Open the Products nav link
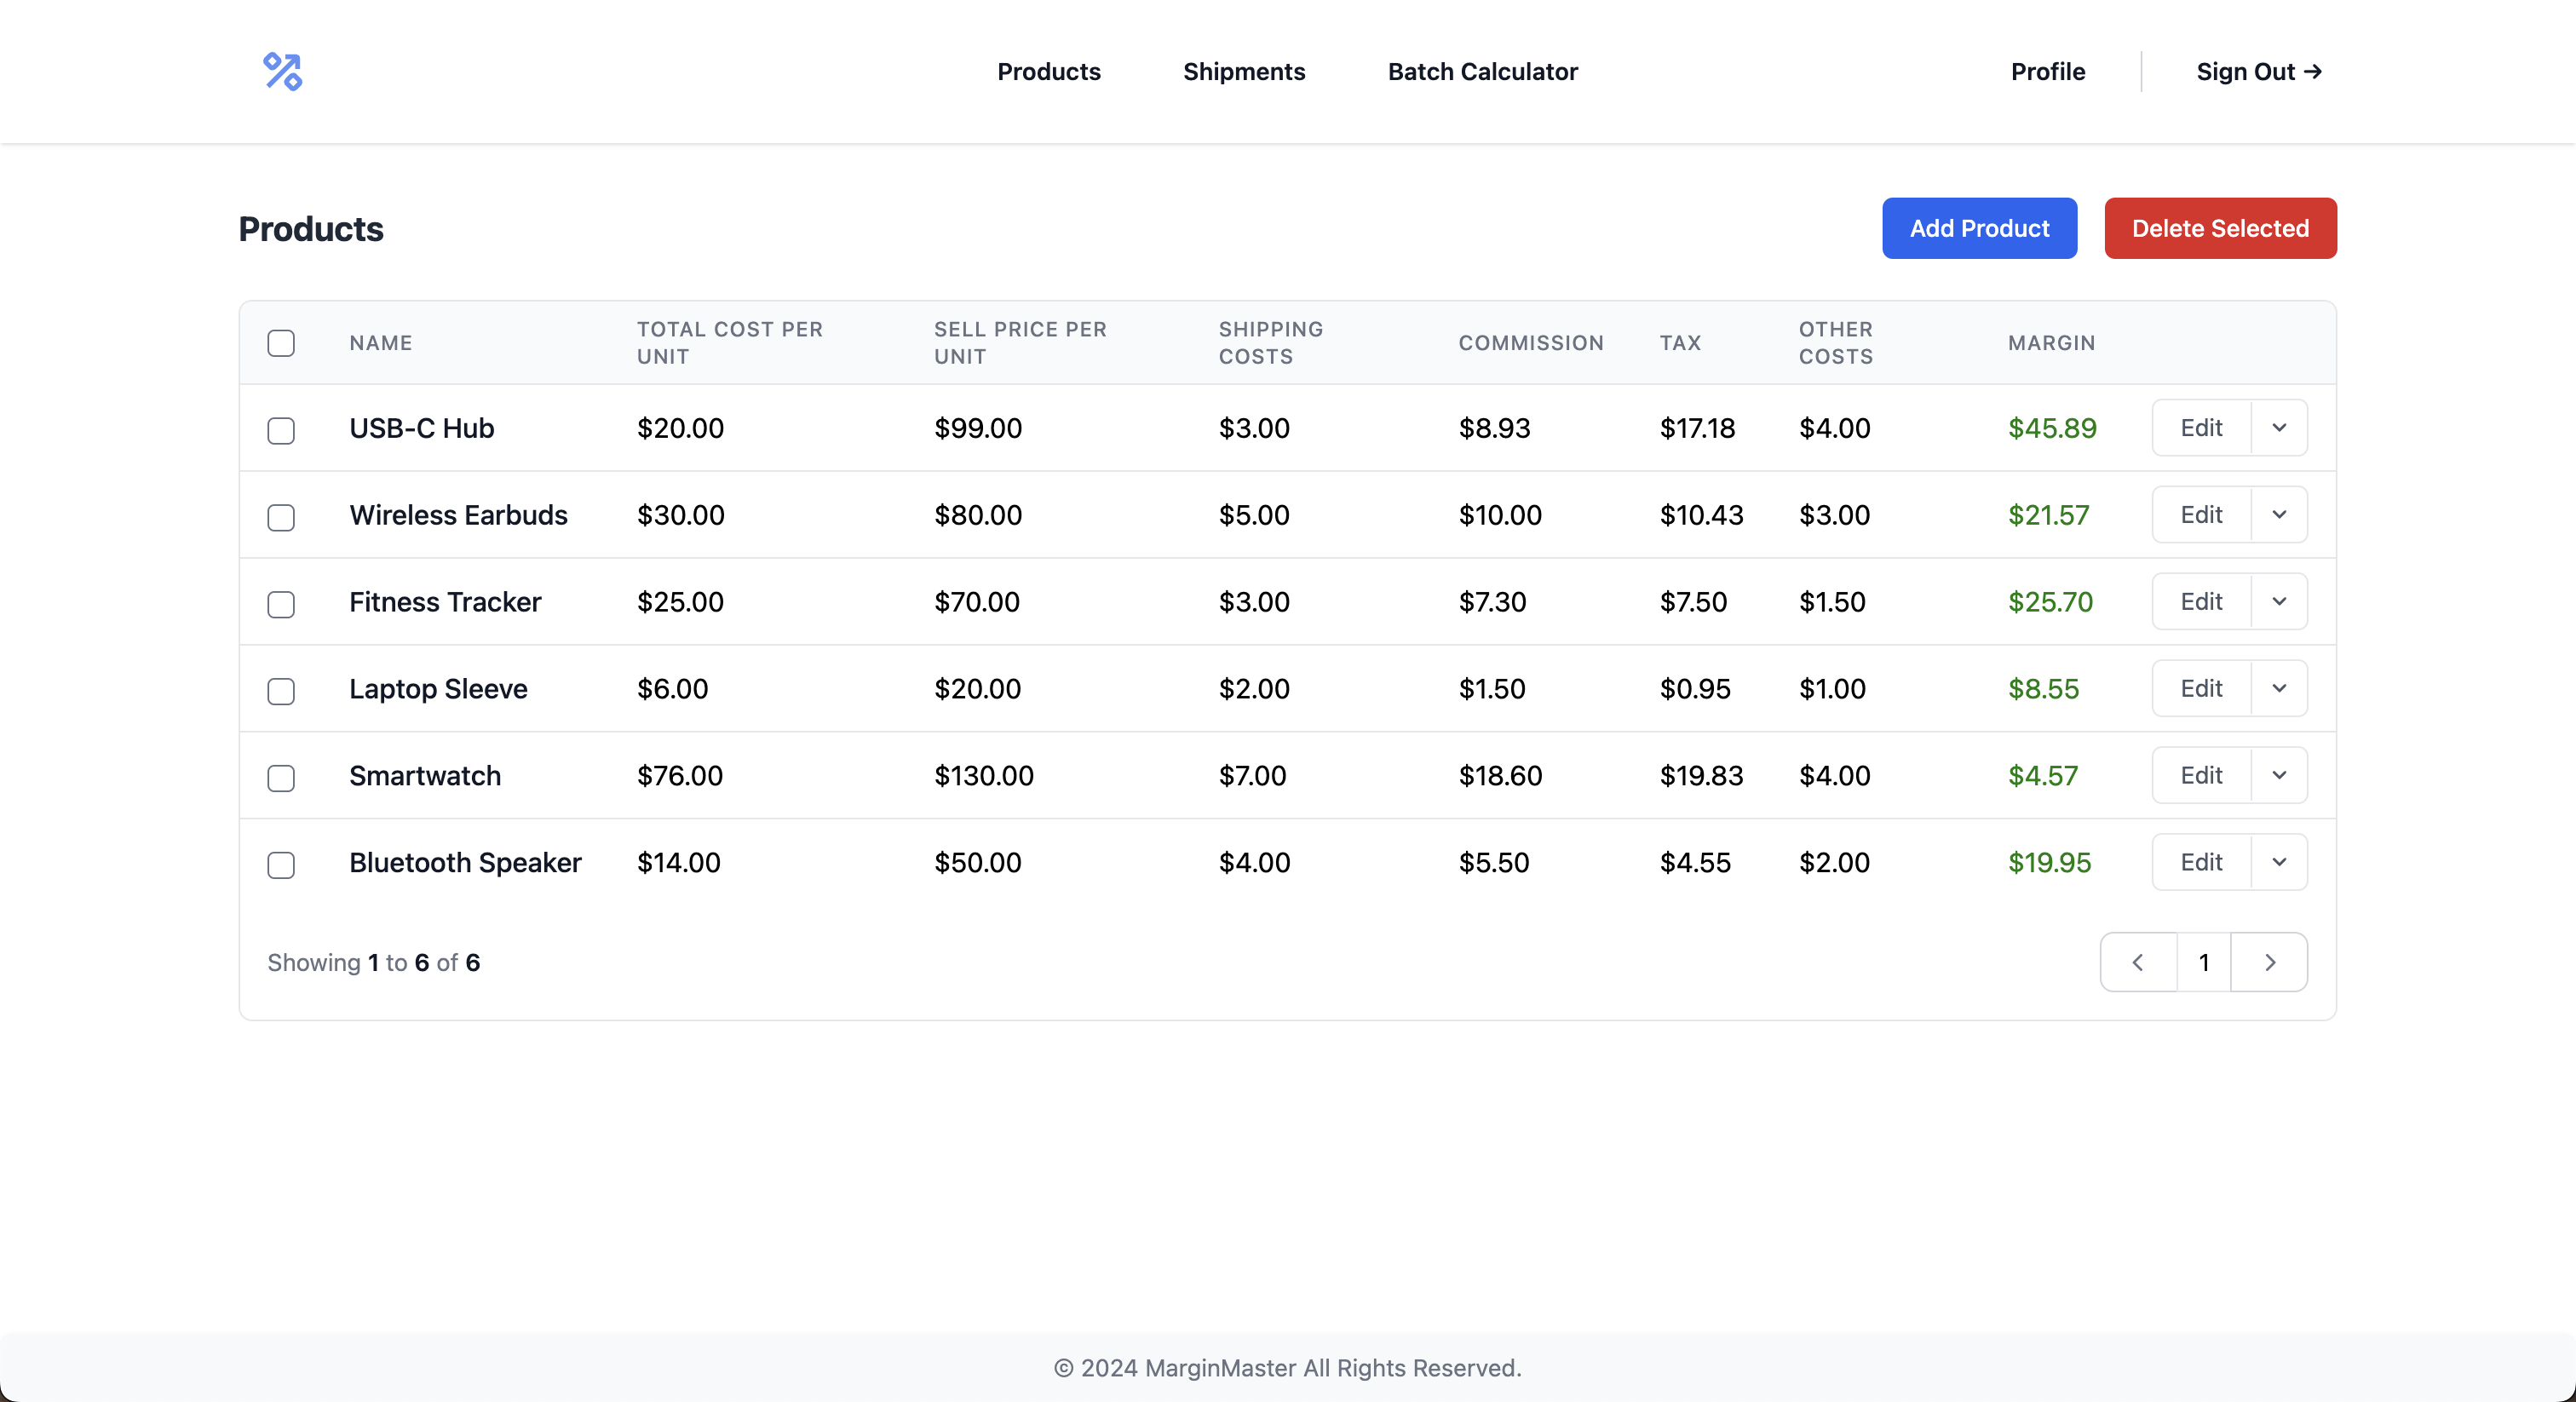The width and height of the screenshot is (2576, 1402). tap(1048, 72)
